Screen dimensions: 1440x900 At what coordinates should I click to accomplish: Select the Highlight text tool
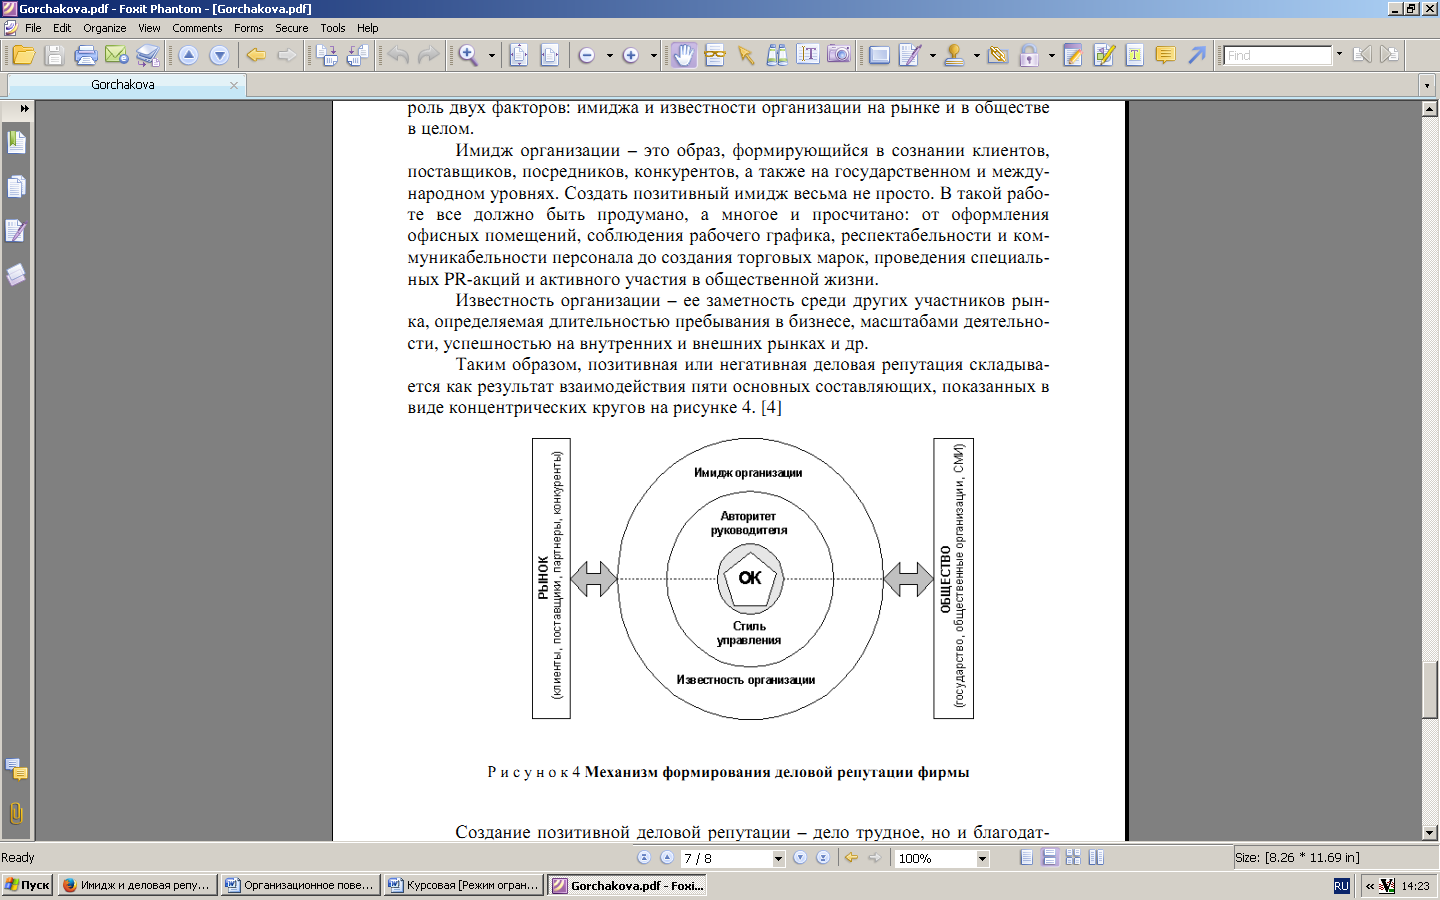1135,55
